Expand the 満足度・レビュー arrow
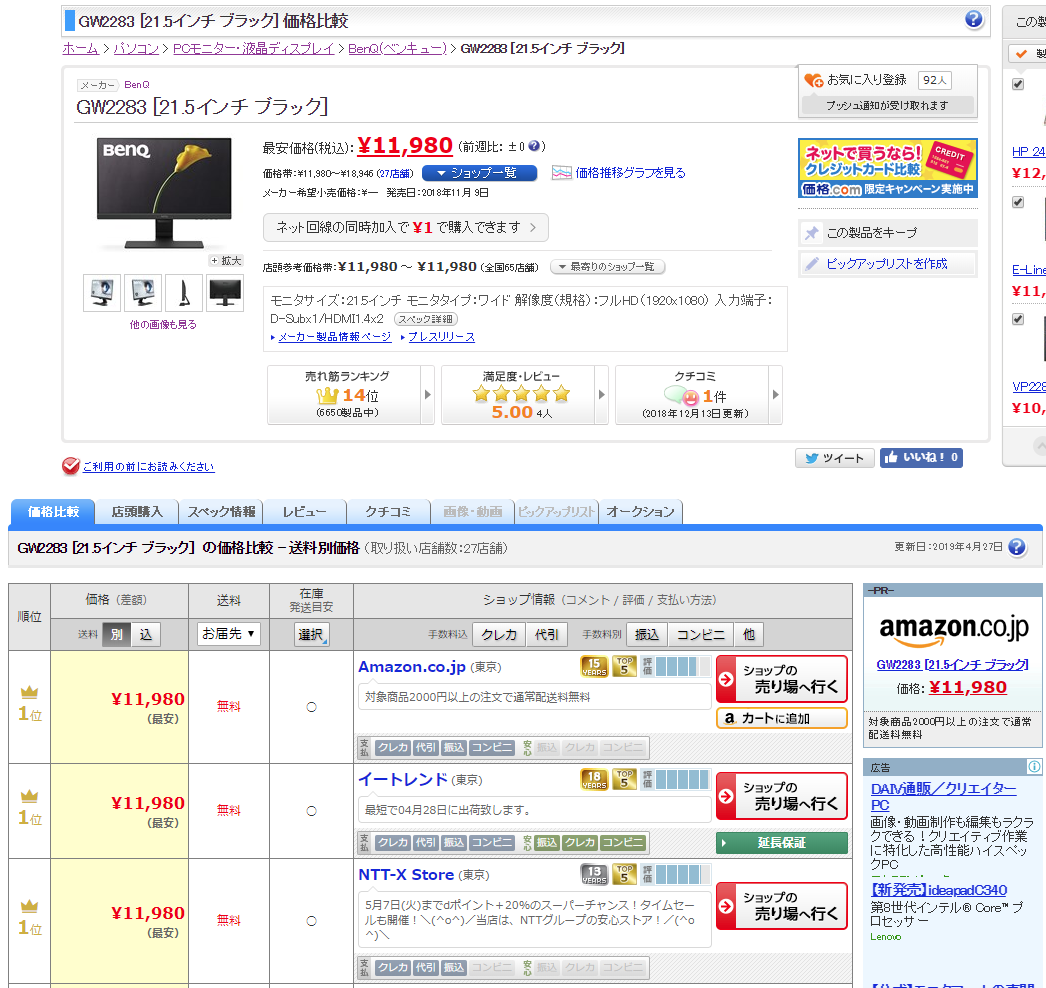This screenshot has width=1046, height=988. [x=602, y=394]
